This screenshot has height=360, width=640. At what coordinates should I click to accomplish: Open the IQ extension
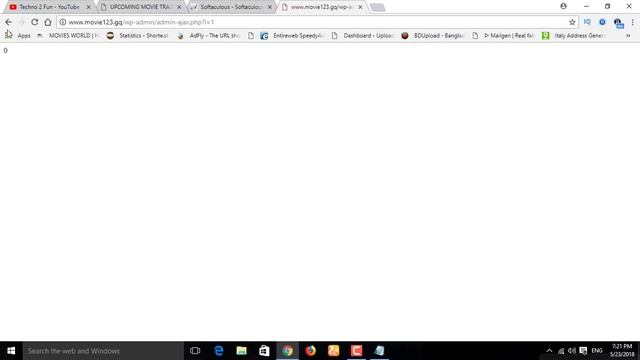(587, 22)
